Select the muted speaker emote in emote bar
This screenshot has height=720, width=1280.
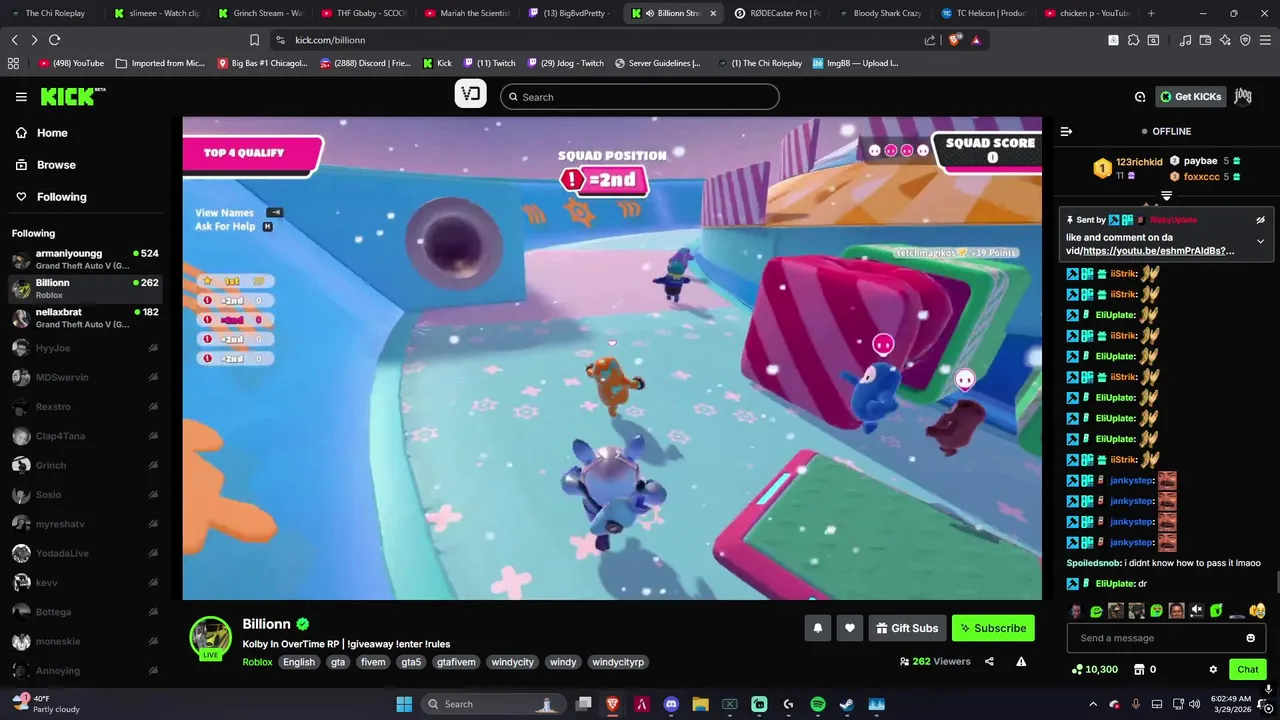(1196, 610)
